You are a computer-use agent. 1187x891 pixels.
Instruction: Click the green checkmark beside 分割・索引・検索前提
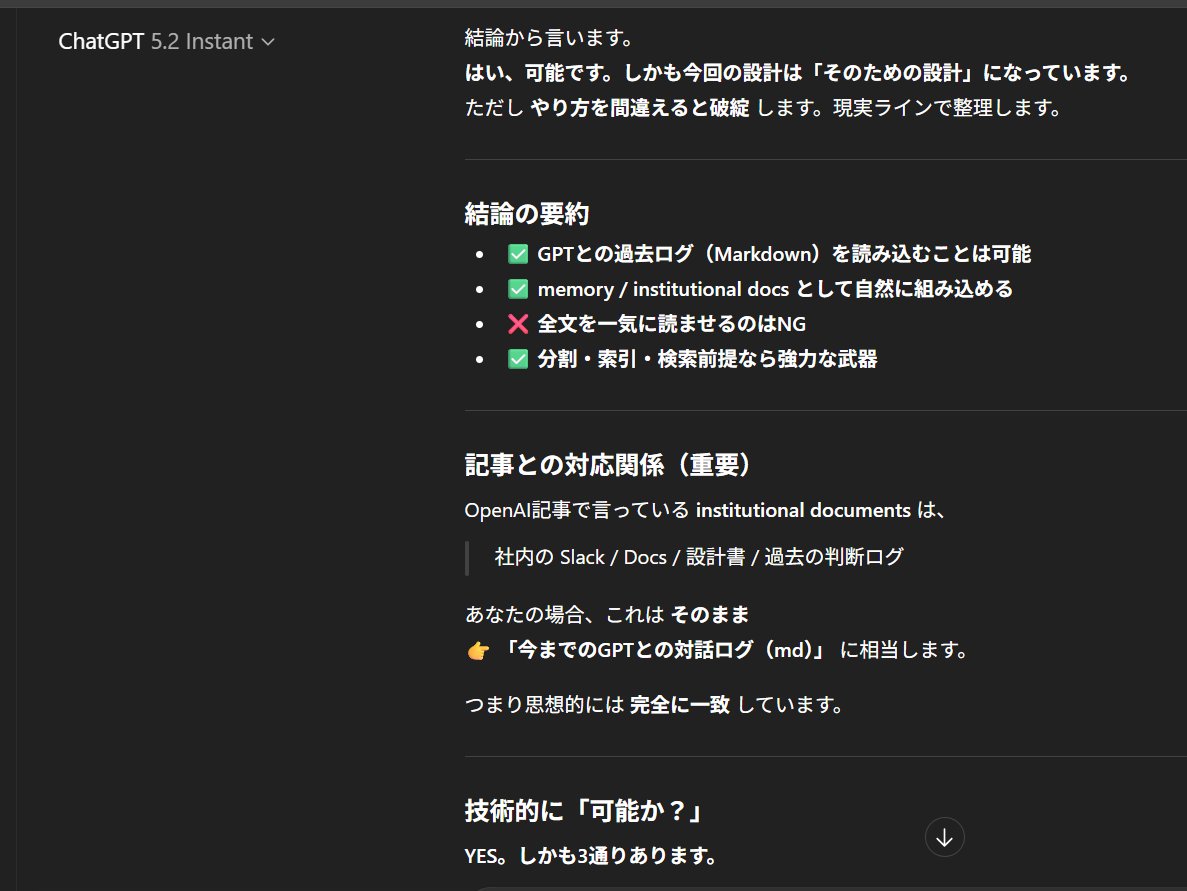(518, 359)
